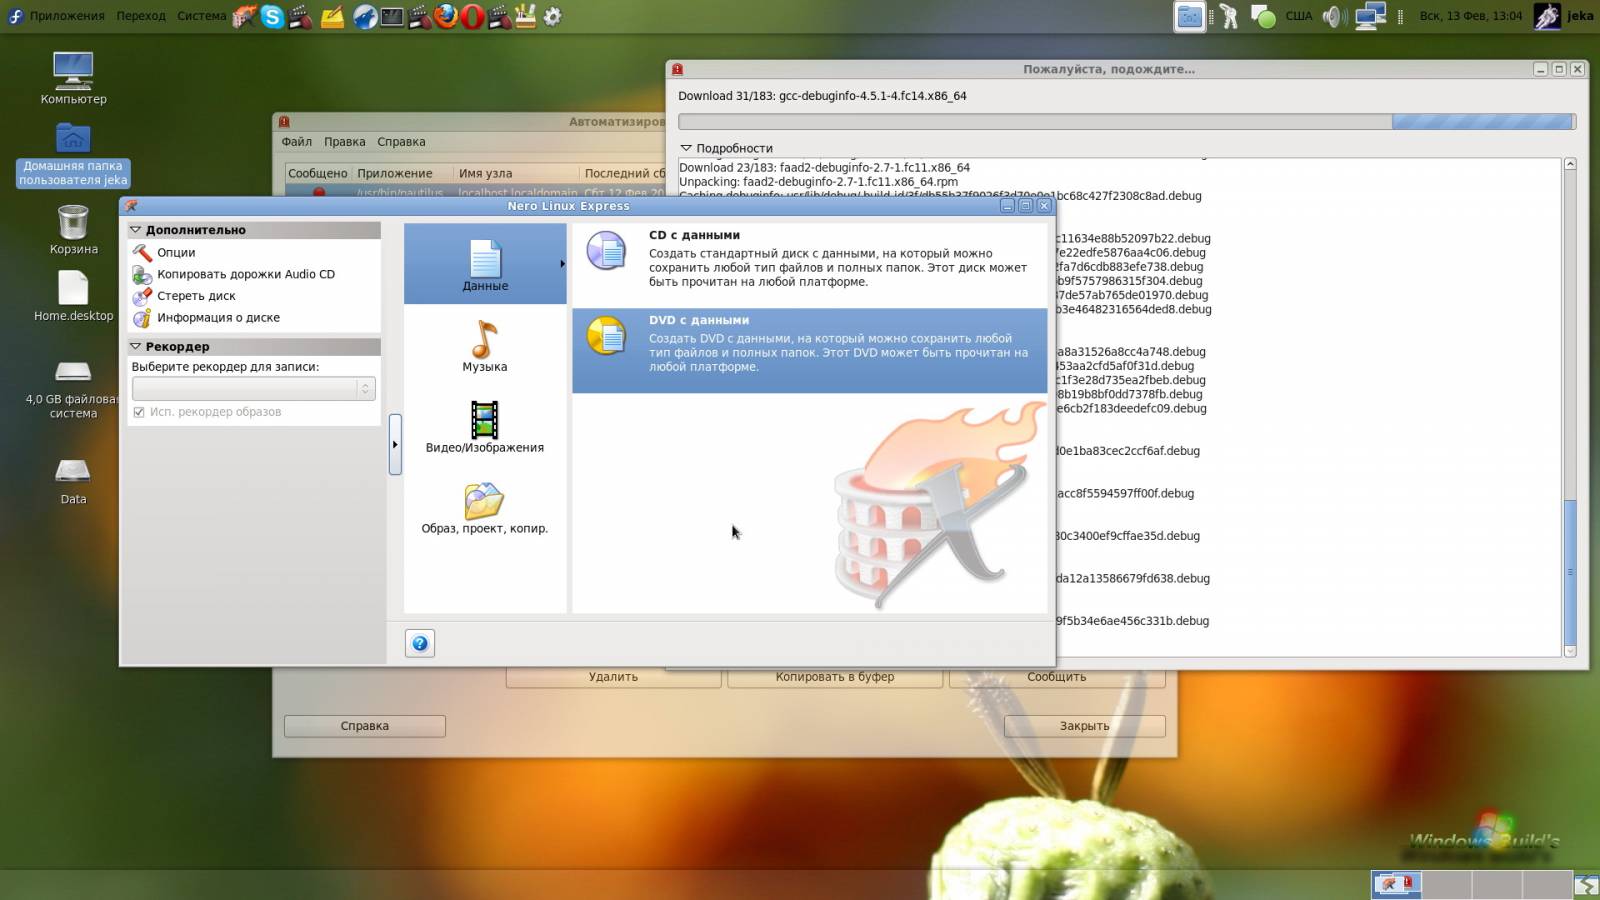
Task: Open the Компьютер desktop icon
Action: point(73,78)
